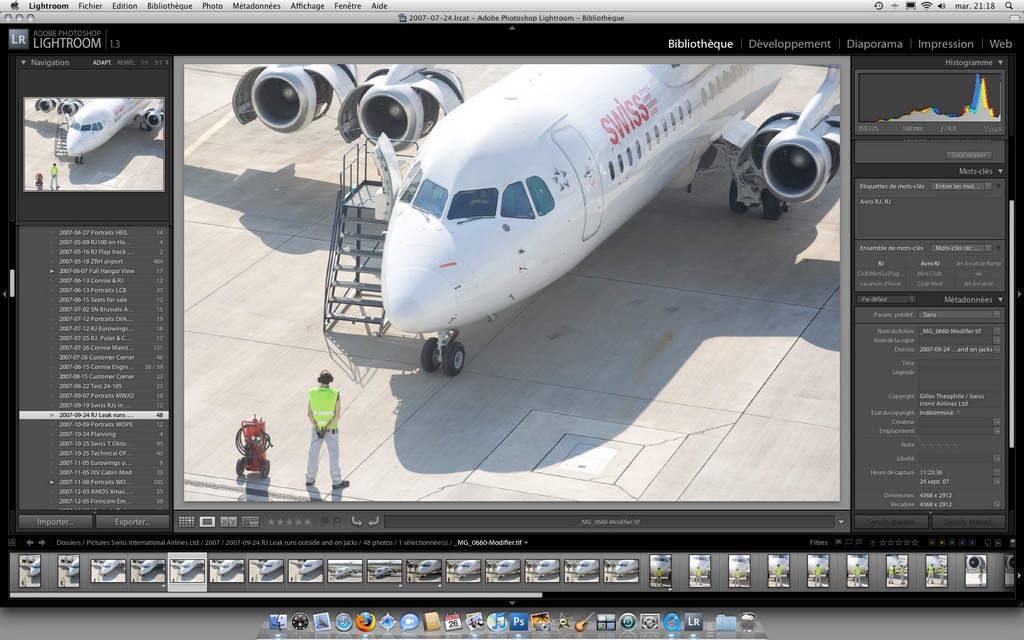The height and width of the screenshot is (640, 1024).
Task: Select folder 2007-07-26 Connie Maint...
Action: 93,348
